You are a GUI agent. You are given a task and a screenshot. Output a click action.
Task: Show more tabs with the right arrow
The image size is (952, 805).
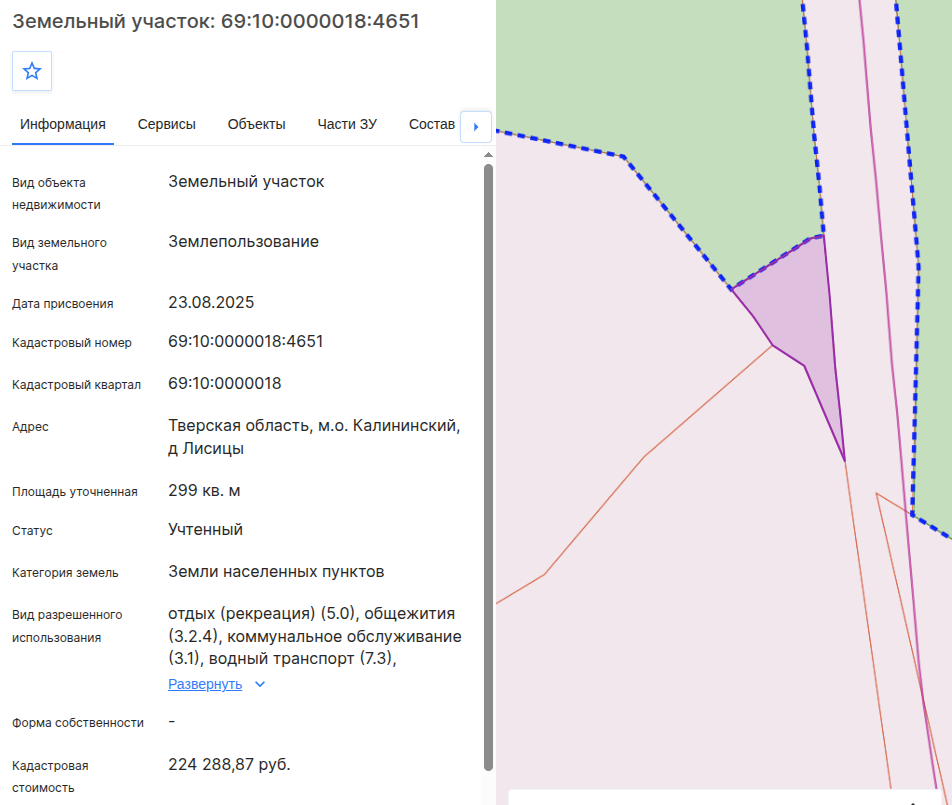pos(476,127)
